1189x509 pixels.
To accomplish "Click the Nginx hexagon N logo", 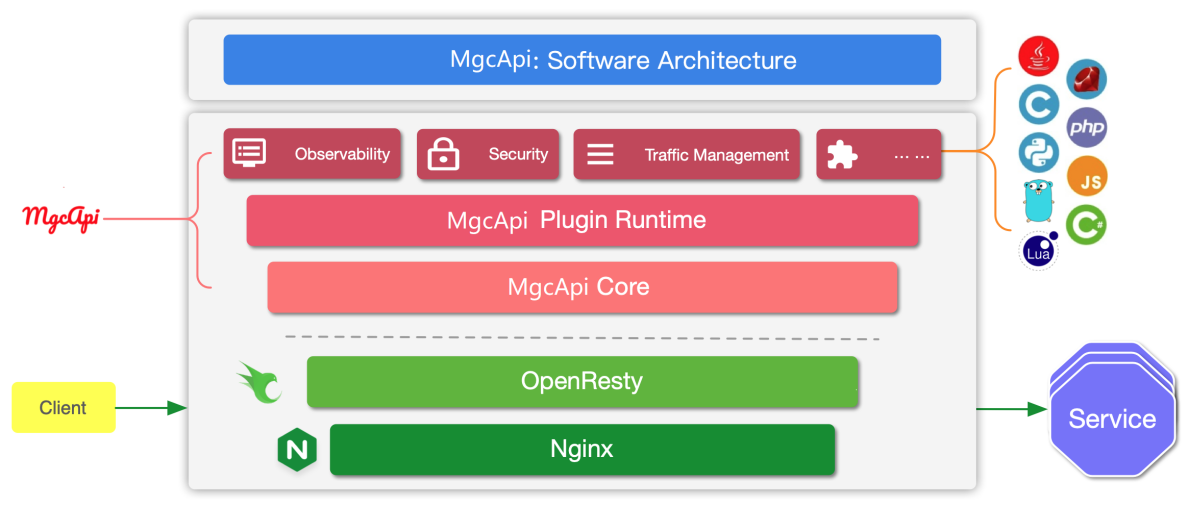I will (x=297, y=450).
